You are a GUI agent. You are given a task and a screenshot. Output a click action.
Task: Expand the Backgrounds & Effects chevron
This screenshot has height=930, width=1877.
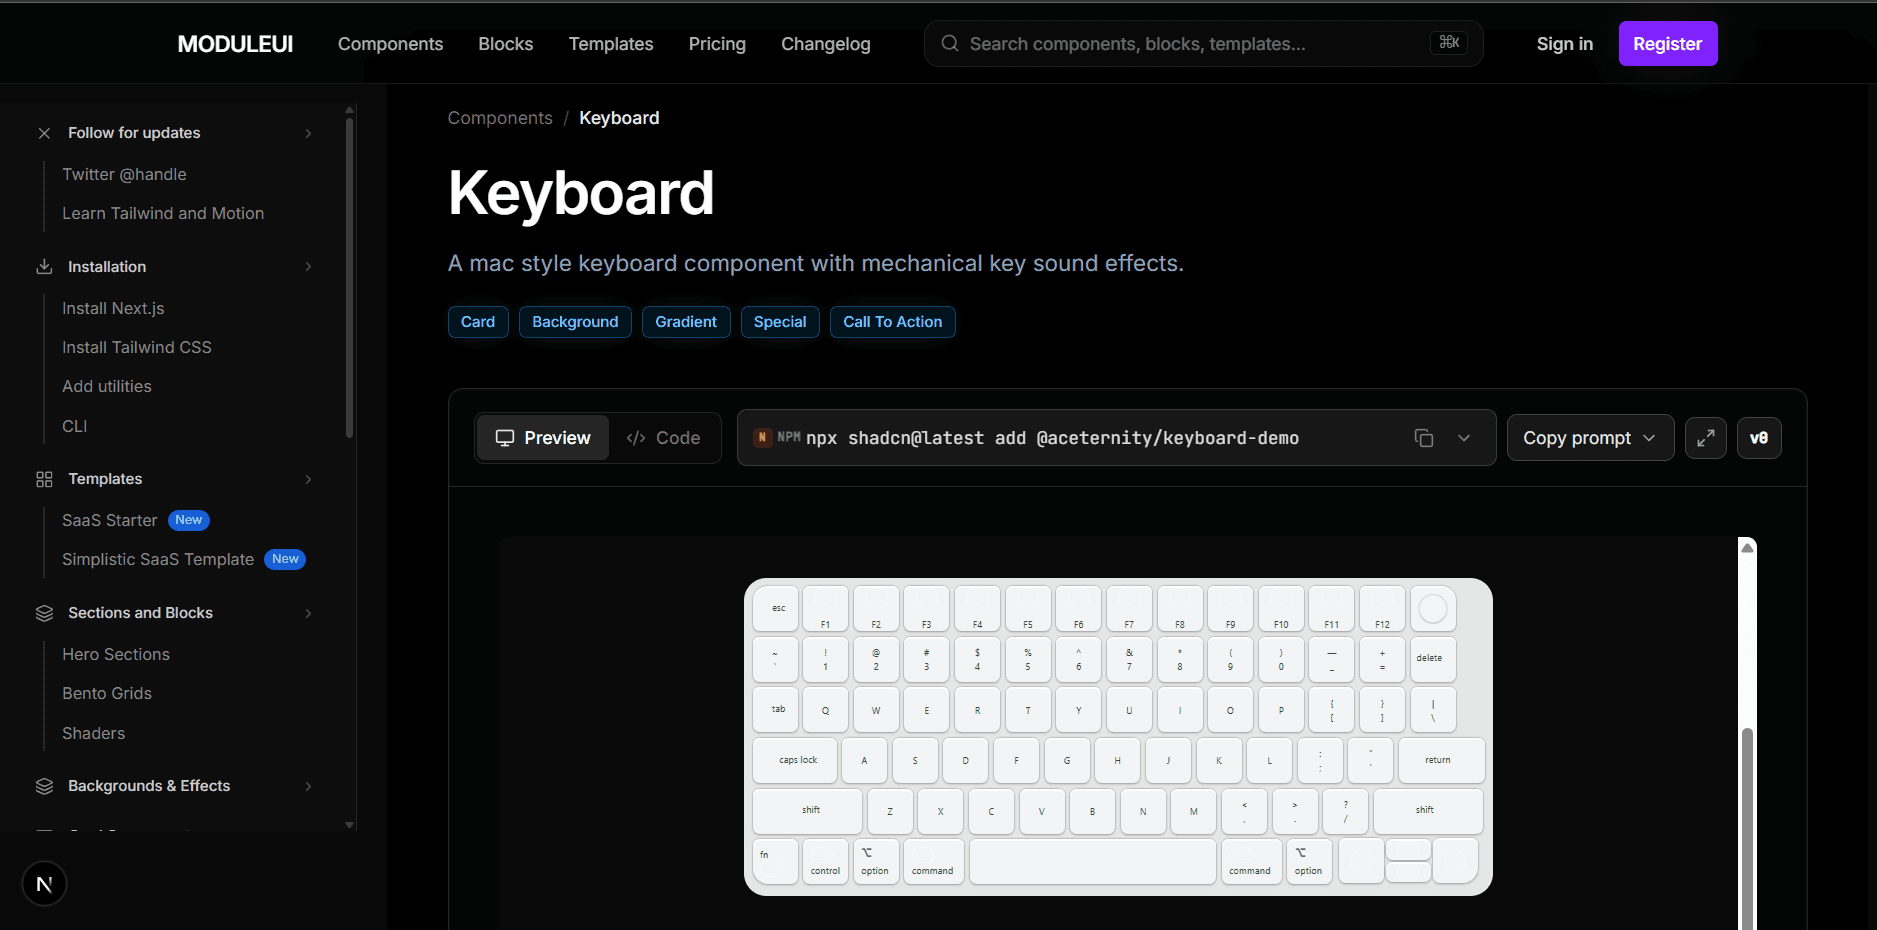(x=308, y=786)
